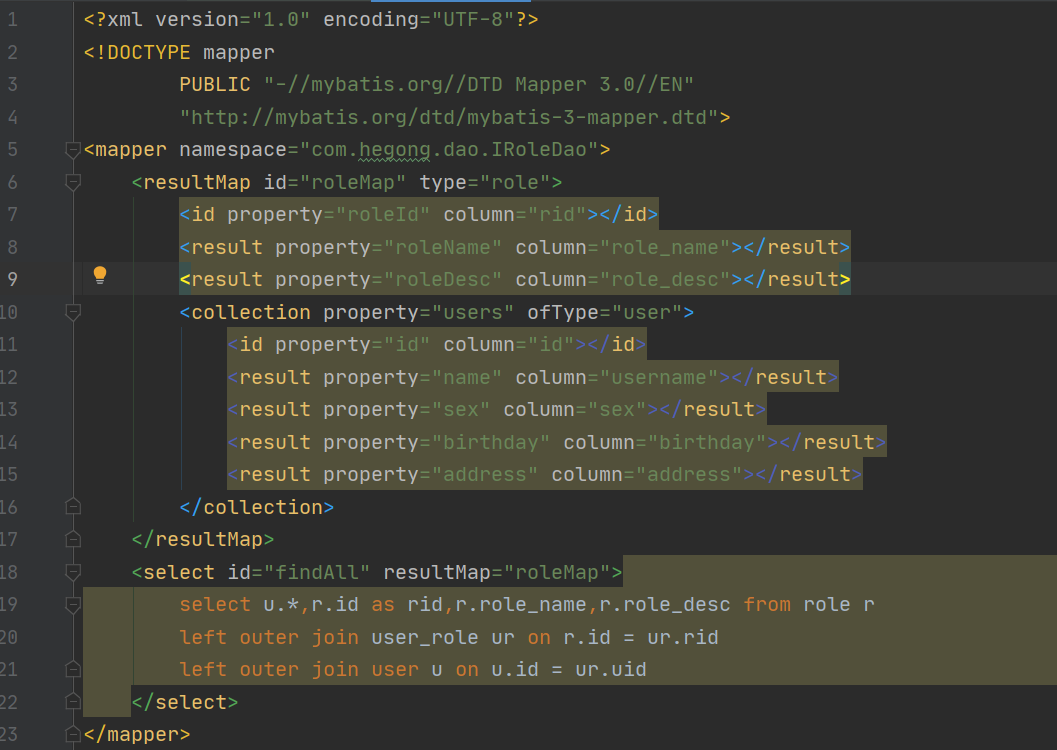The image size is (1057, 750).
Task: Click column "address" value
Action: tap(688, 474)
